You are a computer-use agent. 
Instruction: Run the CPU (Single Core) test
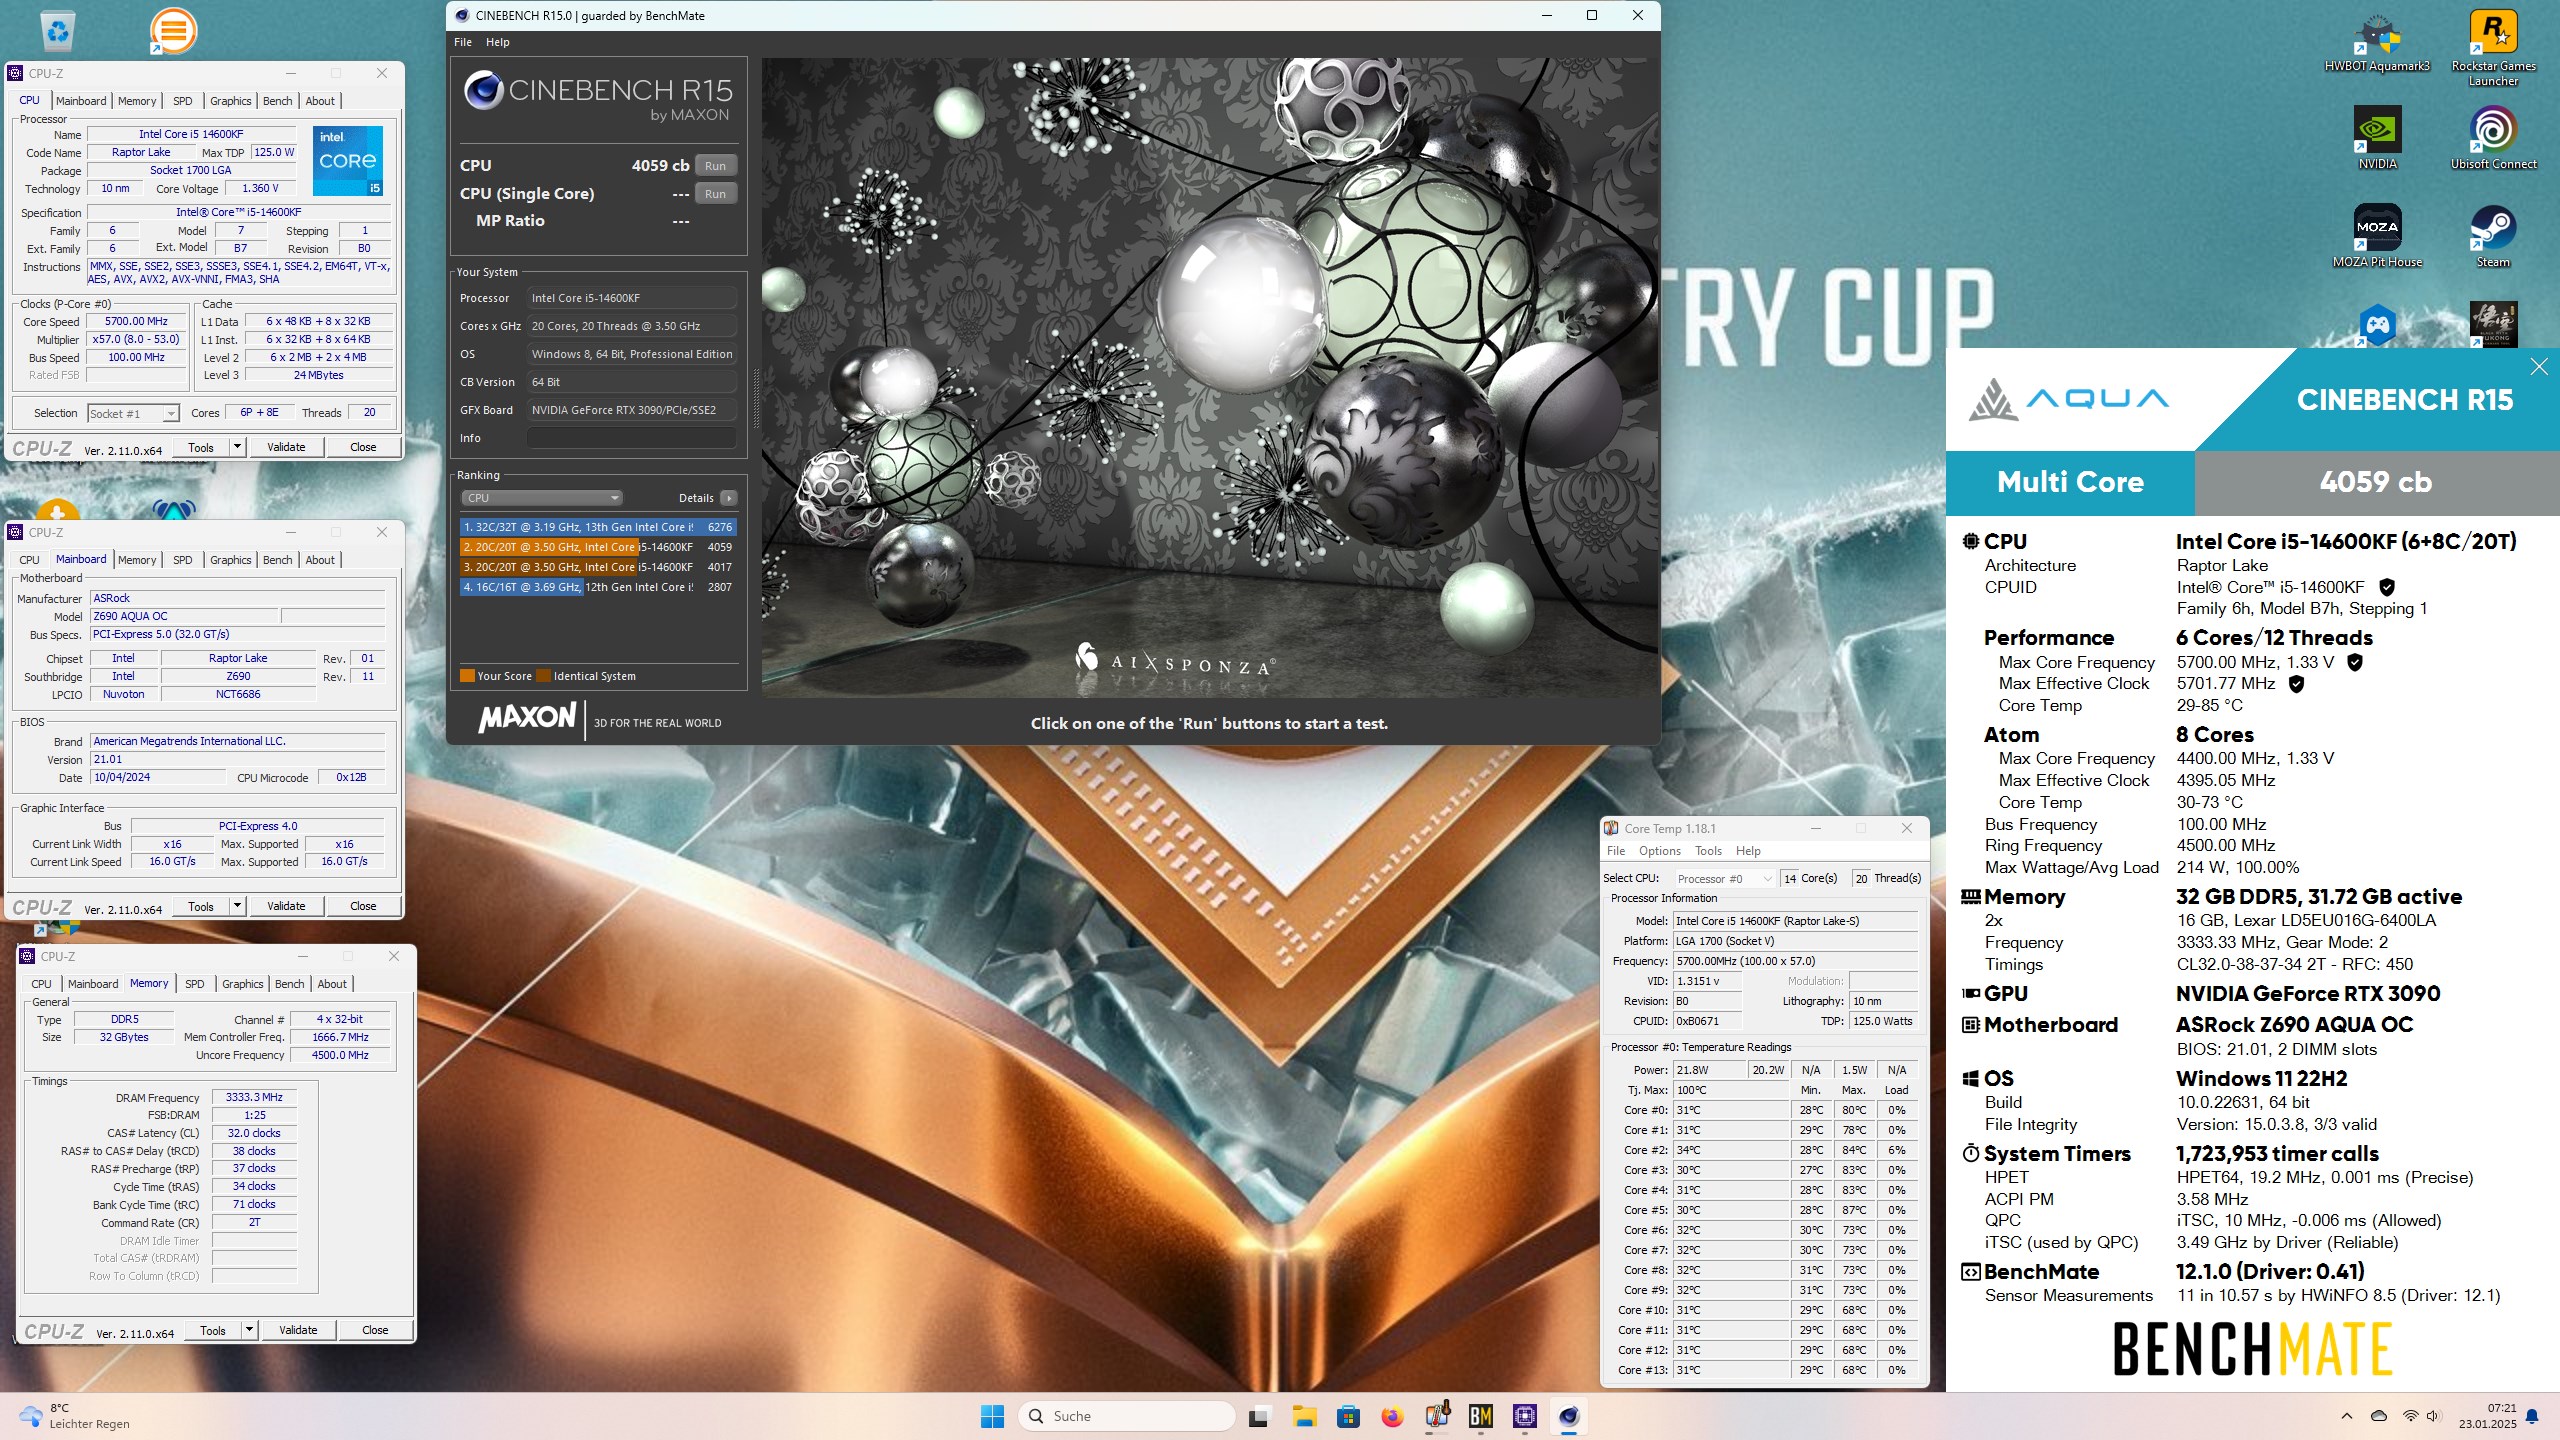(715, 194)
